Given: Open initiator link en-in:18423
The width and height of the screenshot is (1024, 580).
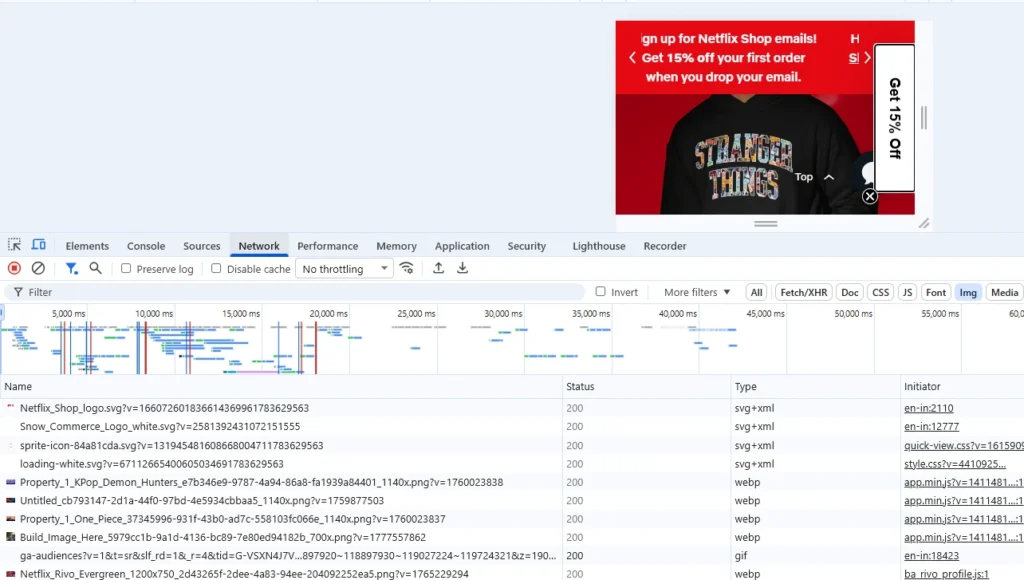Looking at the screenshot, I should 931,556.
